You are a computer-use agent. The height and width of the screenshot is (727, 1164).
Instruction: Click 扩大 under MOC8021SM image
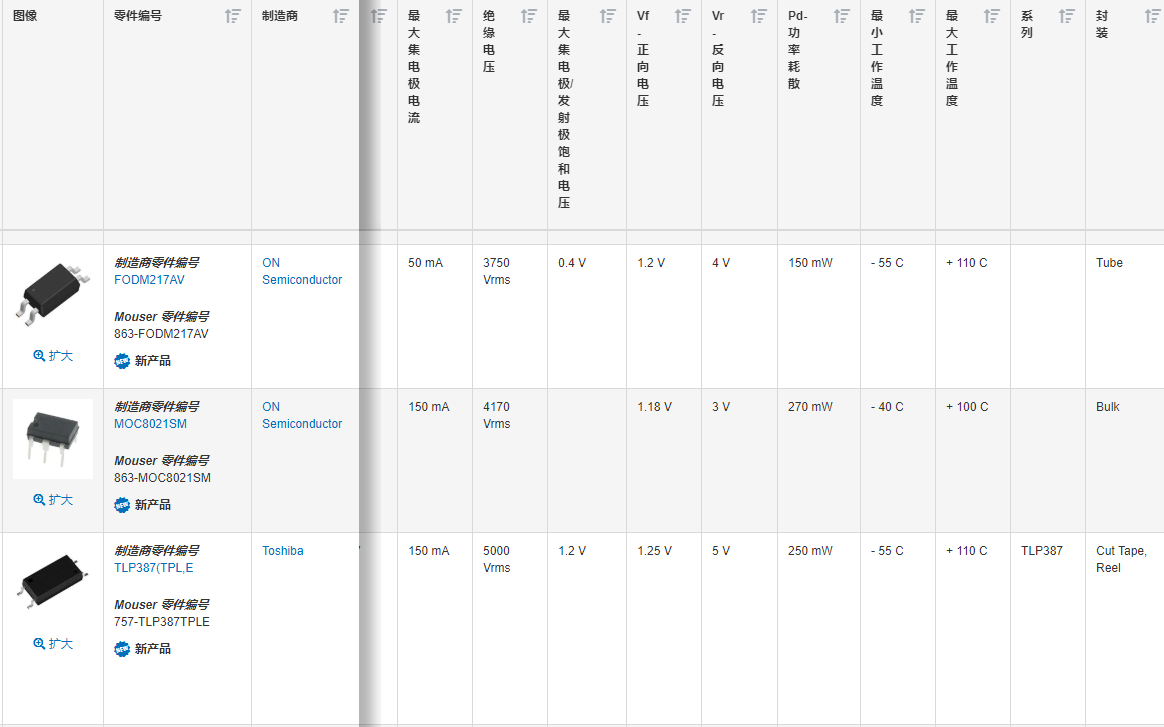pos(53,500)
